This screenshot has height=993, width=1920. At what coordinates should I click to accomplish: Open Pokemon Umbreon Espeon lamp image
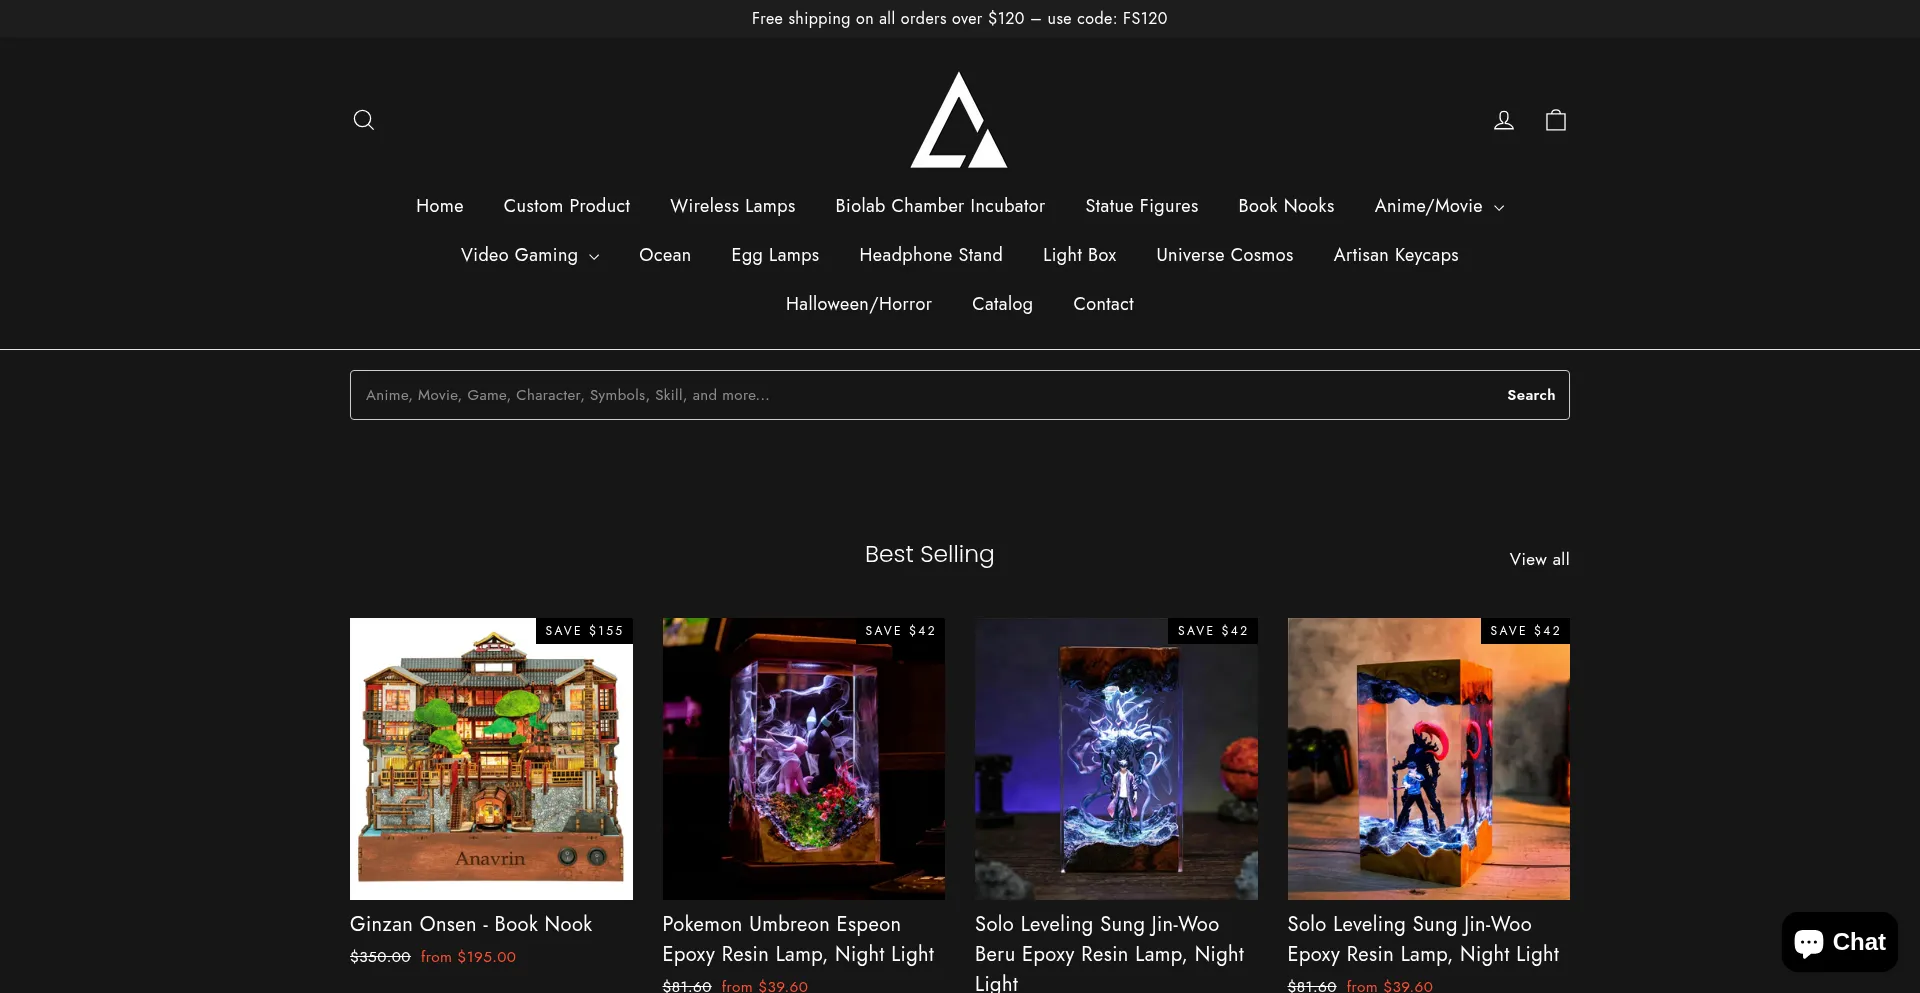(x=803, y=758)
